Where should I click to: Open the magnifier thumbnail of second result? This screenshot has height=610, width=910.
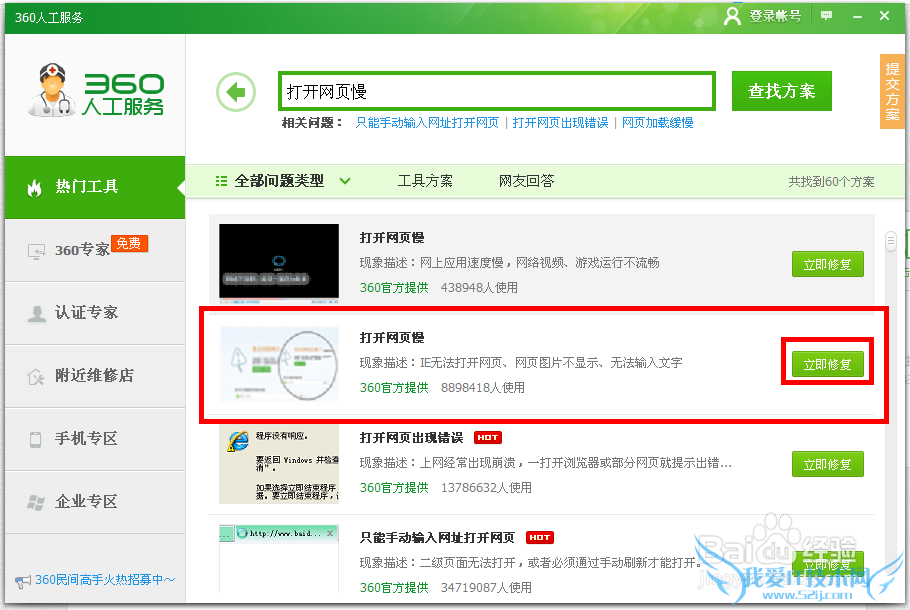pyautogui.click(x=279, y=364)
